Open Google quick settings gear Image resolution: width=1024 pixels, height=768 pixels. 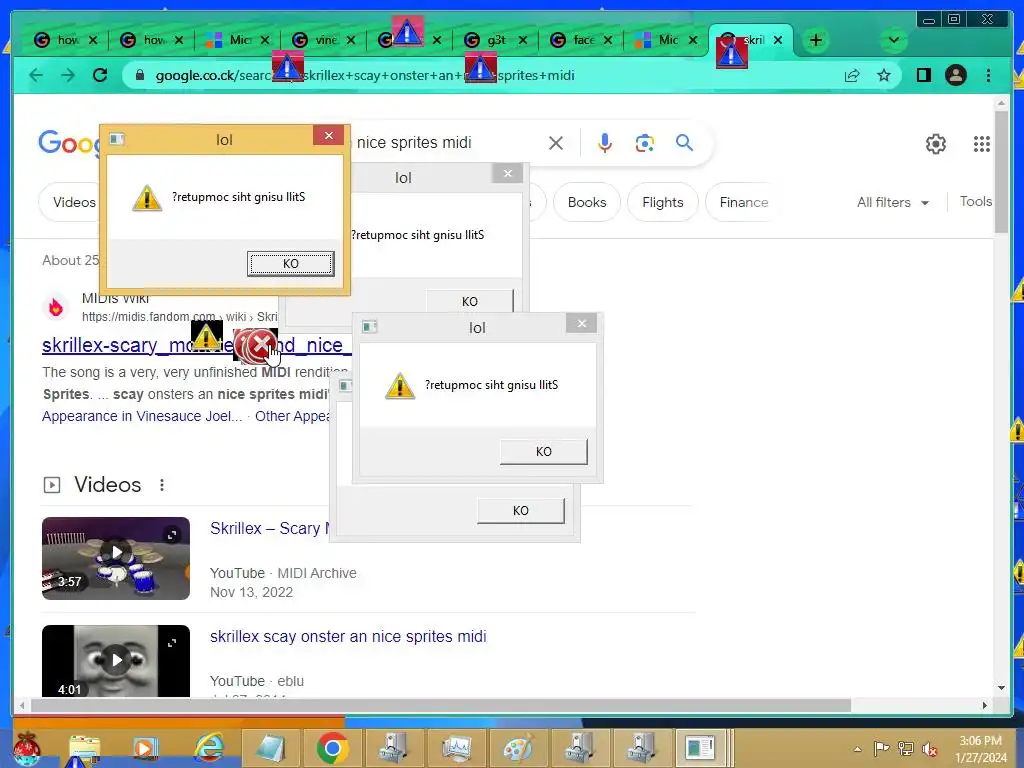936,144
